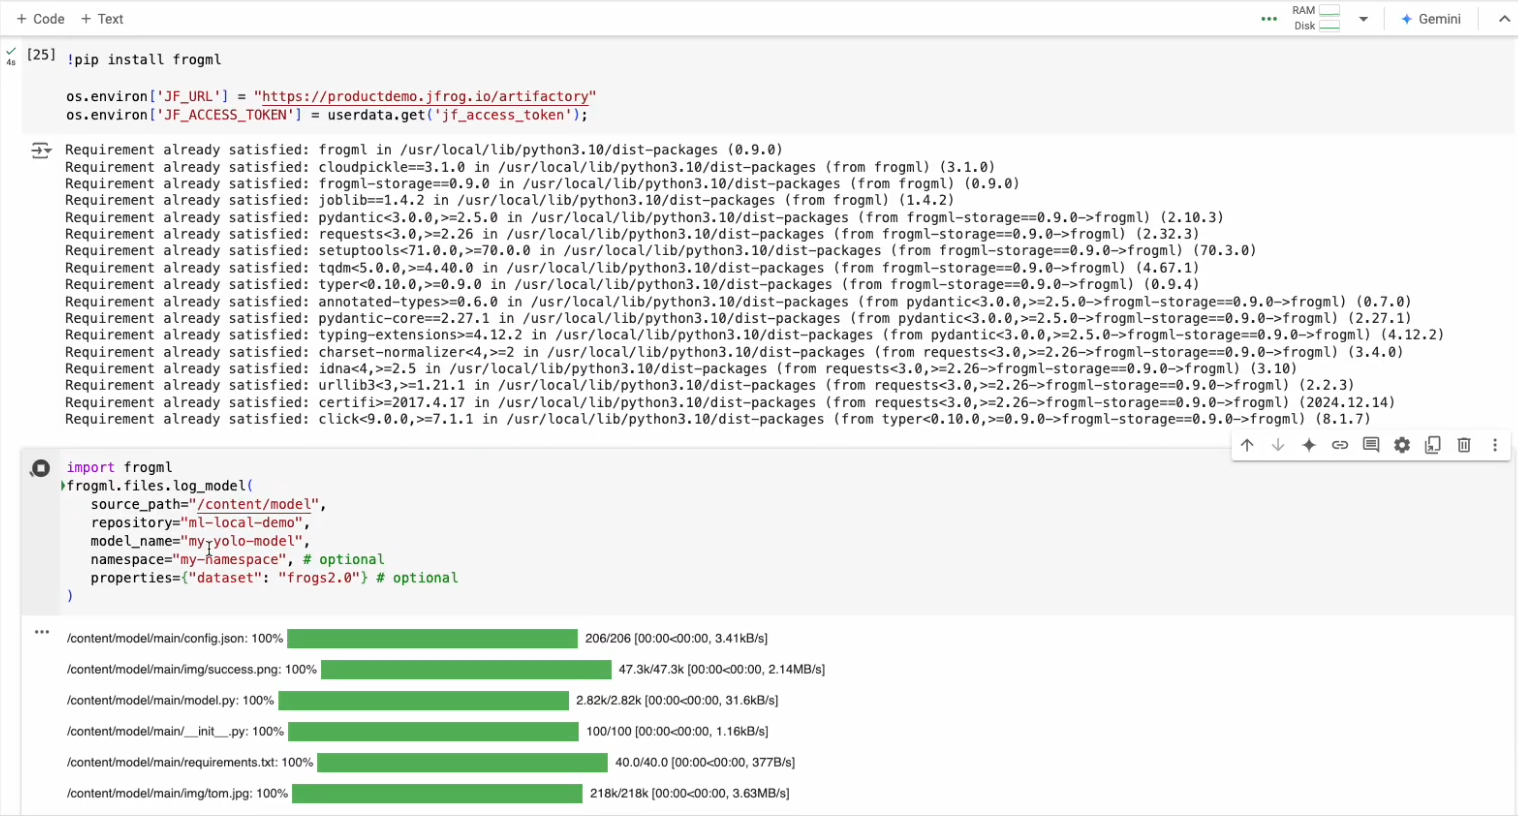Open the output options below the cell
Image resolution: width=1518 pixels, height=816 pixels.
tap(41, 631)
